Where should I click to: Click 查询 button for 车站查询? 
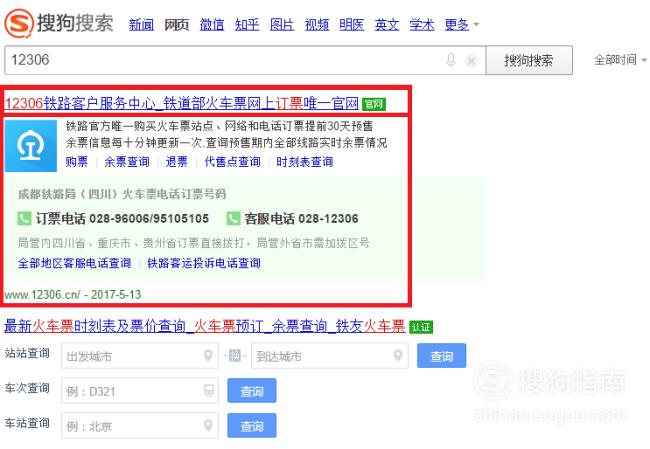(x=252, y=425)
